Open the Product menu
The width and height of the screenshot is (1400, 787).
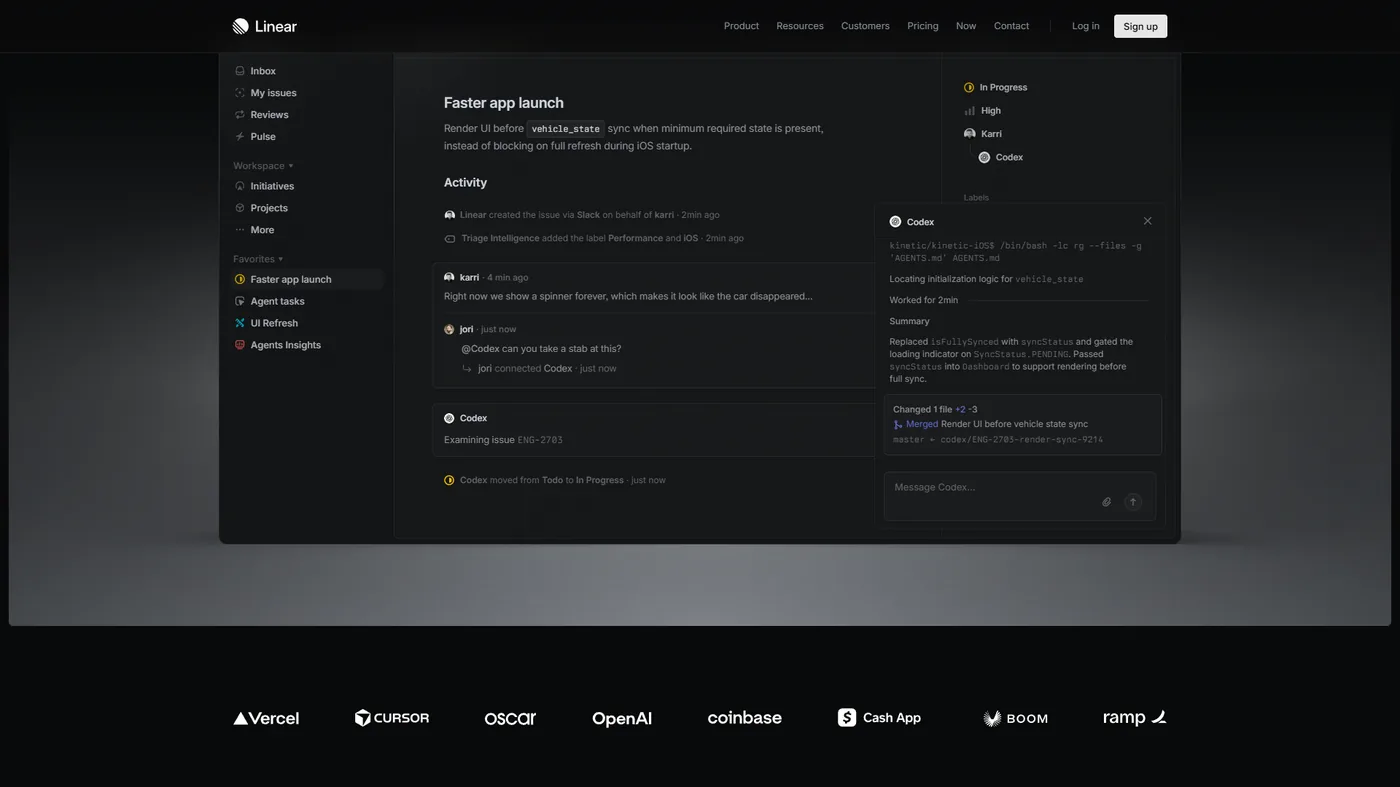tap(741, 26)
